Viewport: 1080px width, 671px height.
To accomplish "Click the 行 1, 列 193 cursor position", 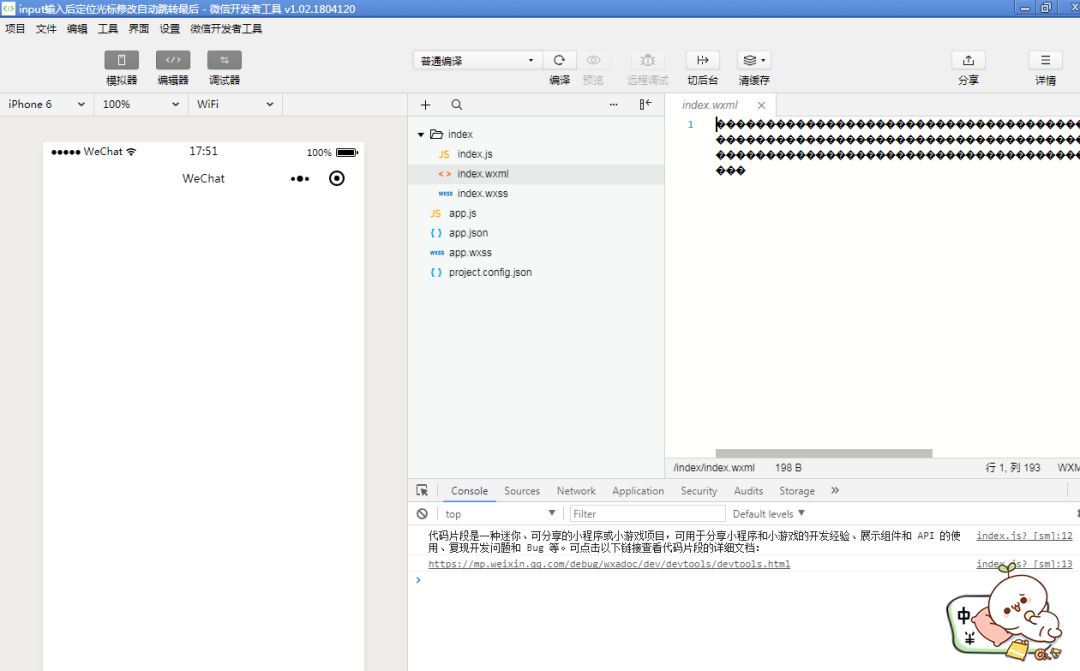I will click(x=1012, y=468).
